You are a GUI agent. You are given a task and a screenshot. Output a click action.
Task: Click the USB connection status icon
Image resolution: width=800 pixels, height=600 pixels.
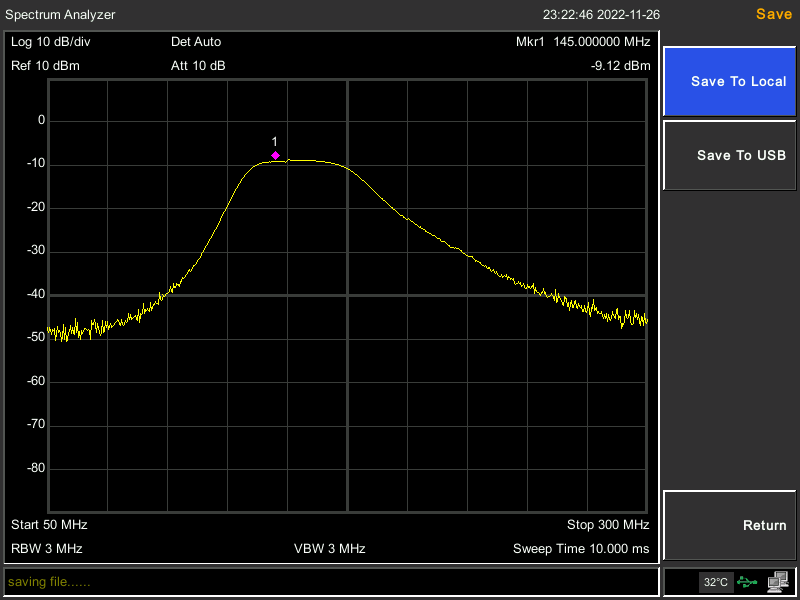[x=747, y=581]
